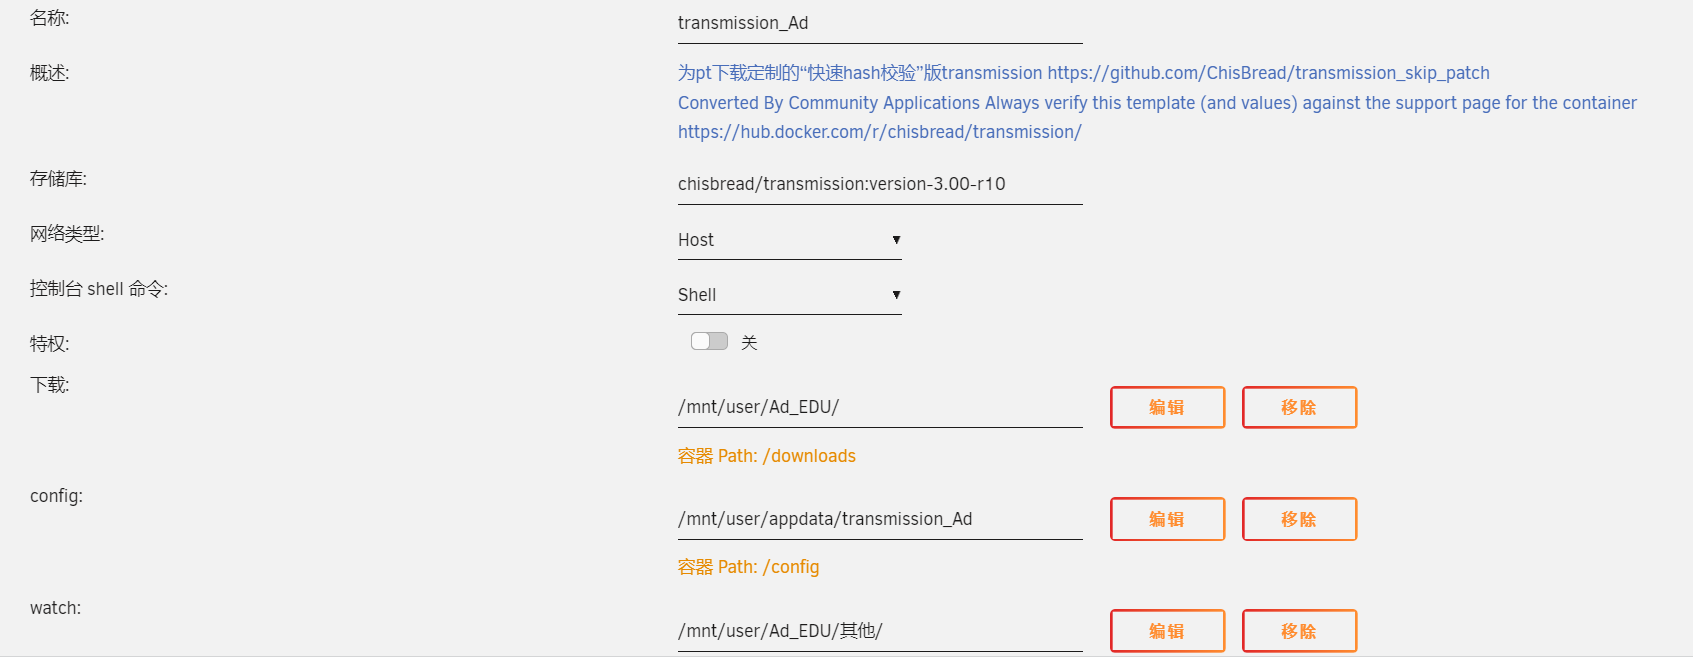The image size is (1693, 657).
Task: Toggle the 特权 privileged switch on
Action: tap(708, 340)
